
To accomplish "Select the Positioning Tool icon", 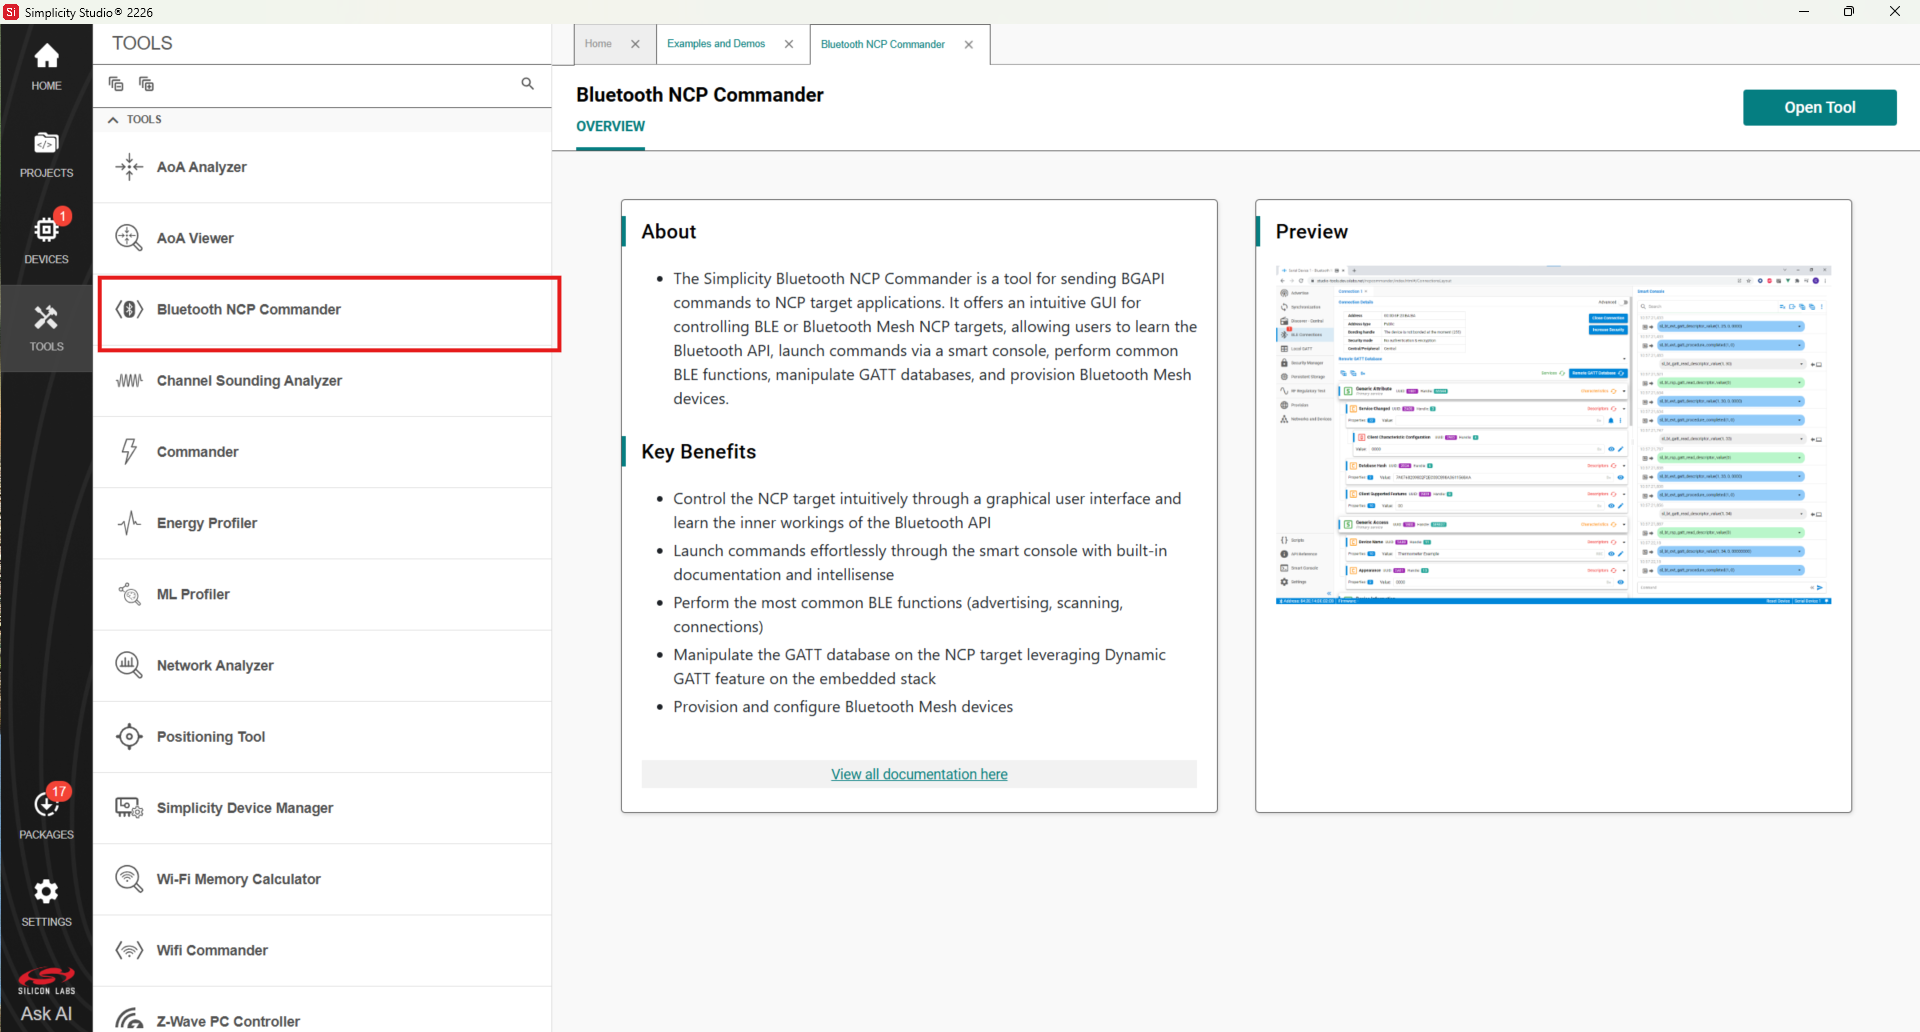I will coord(129,737).
